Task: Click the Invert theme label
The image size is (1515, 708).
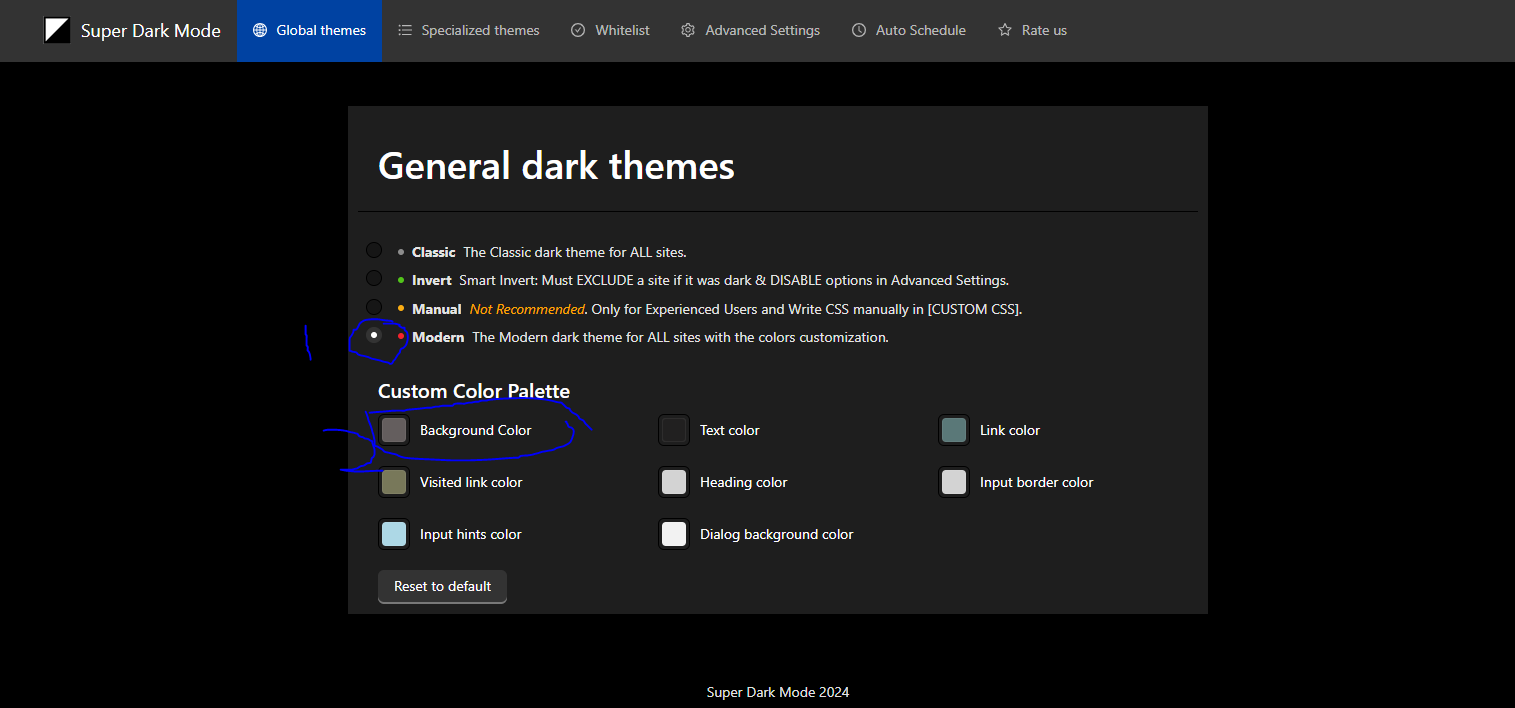Action: [432, 280]
